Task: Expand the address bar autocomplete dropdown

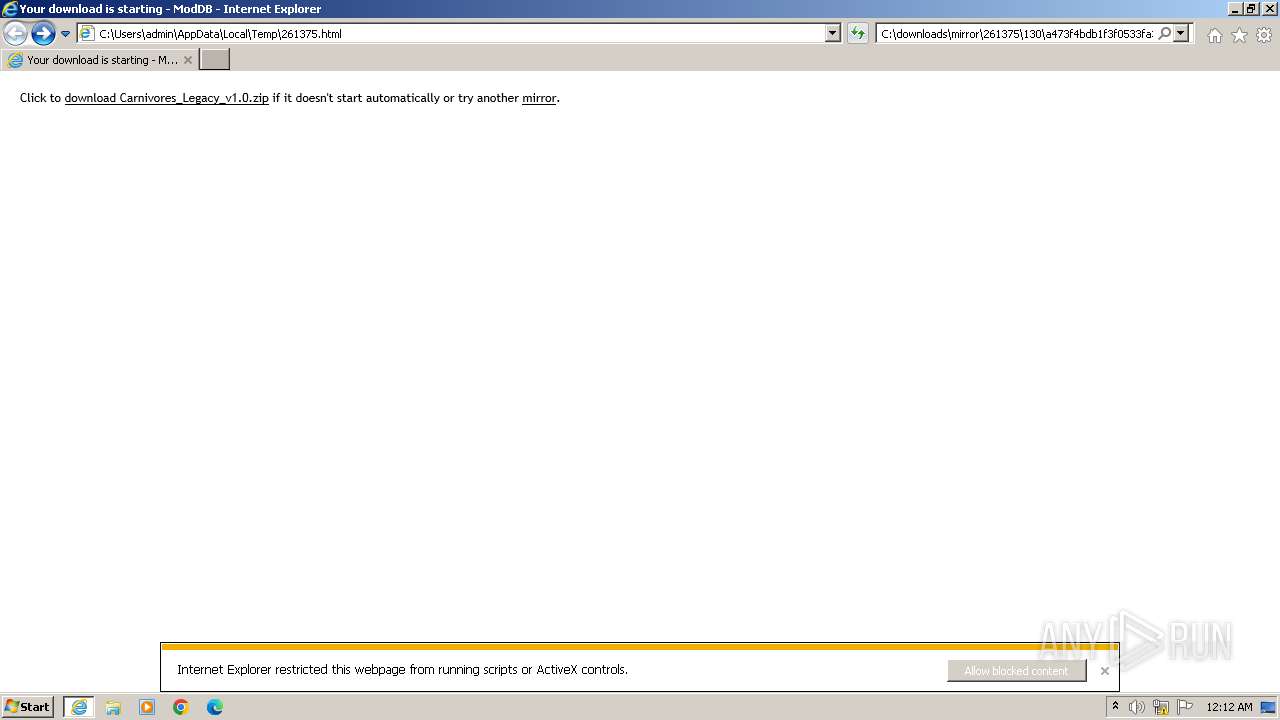Action: (833, 33)
